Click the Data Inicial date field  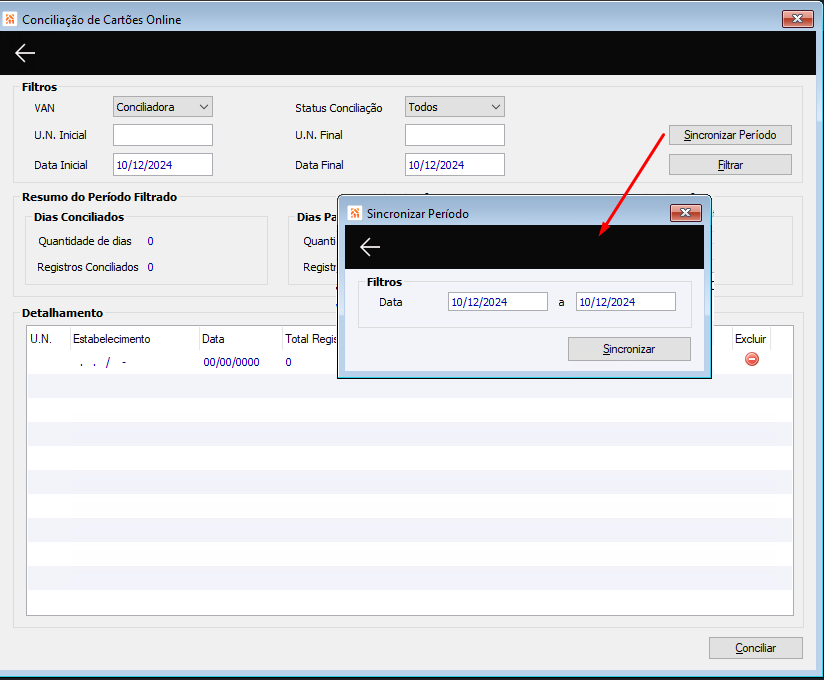click(x=163, y=165)
